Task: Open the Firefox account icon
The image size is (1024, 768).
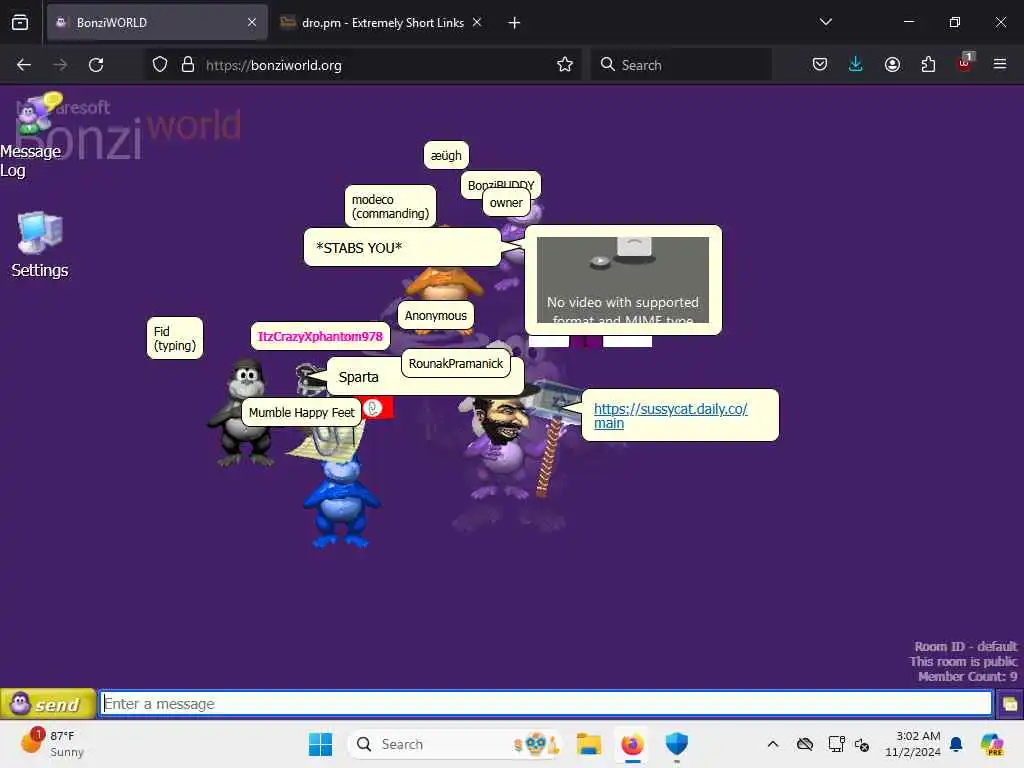Action: 892,64
